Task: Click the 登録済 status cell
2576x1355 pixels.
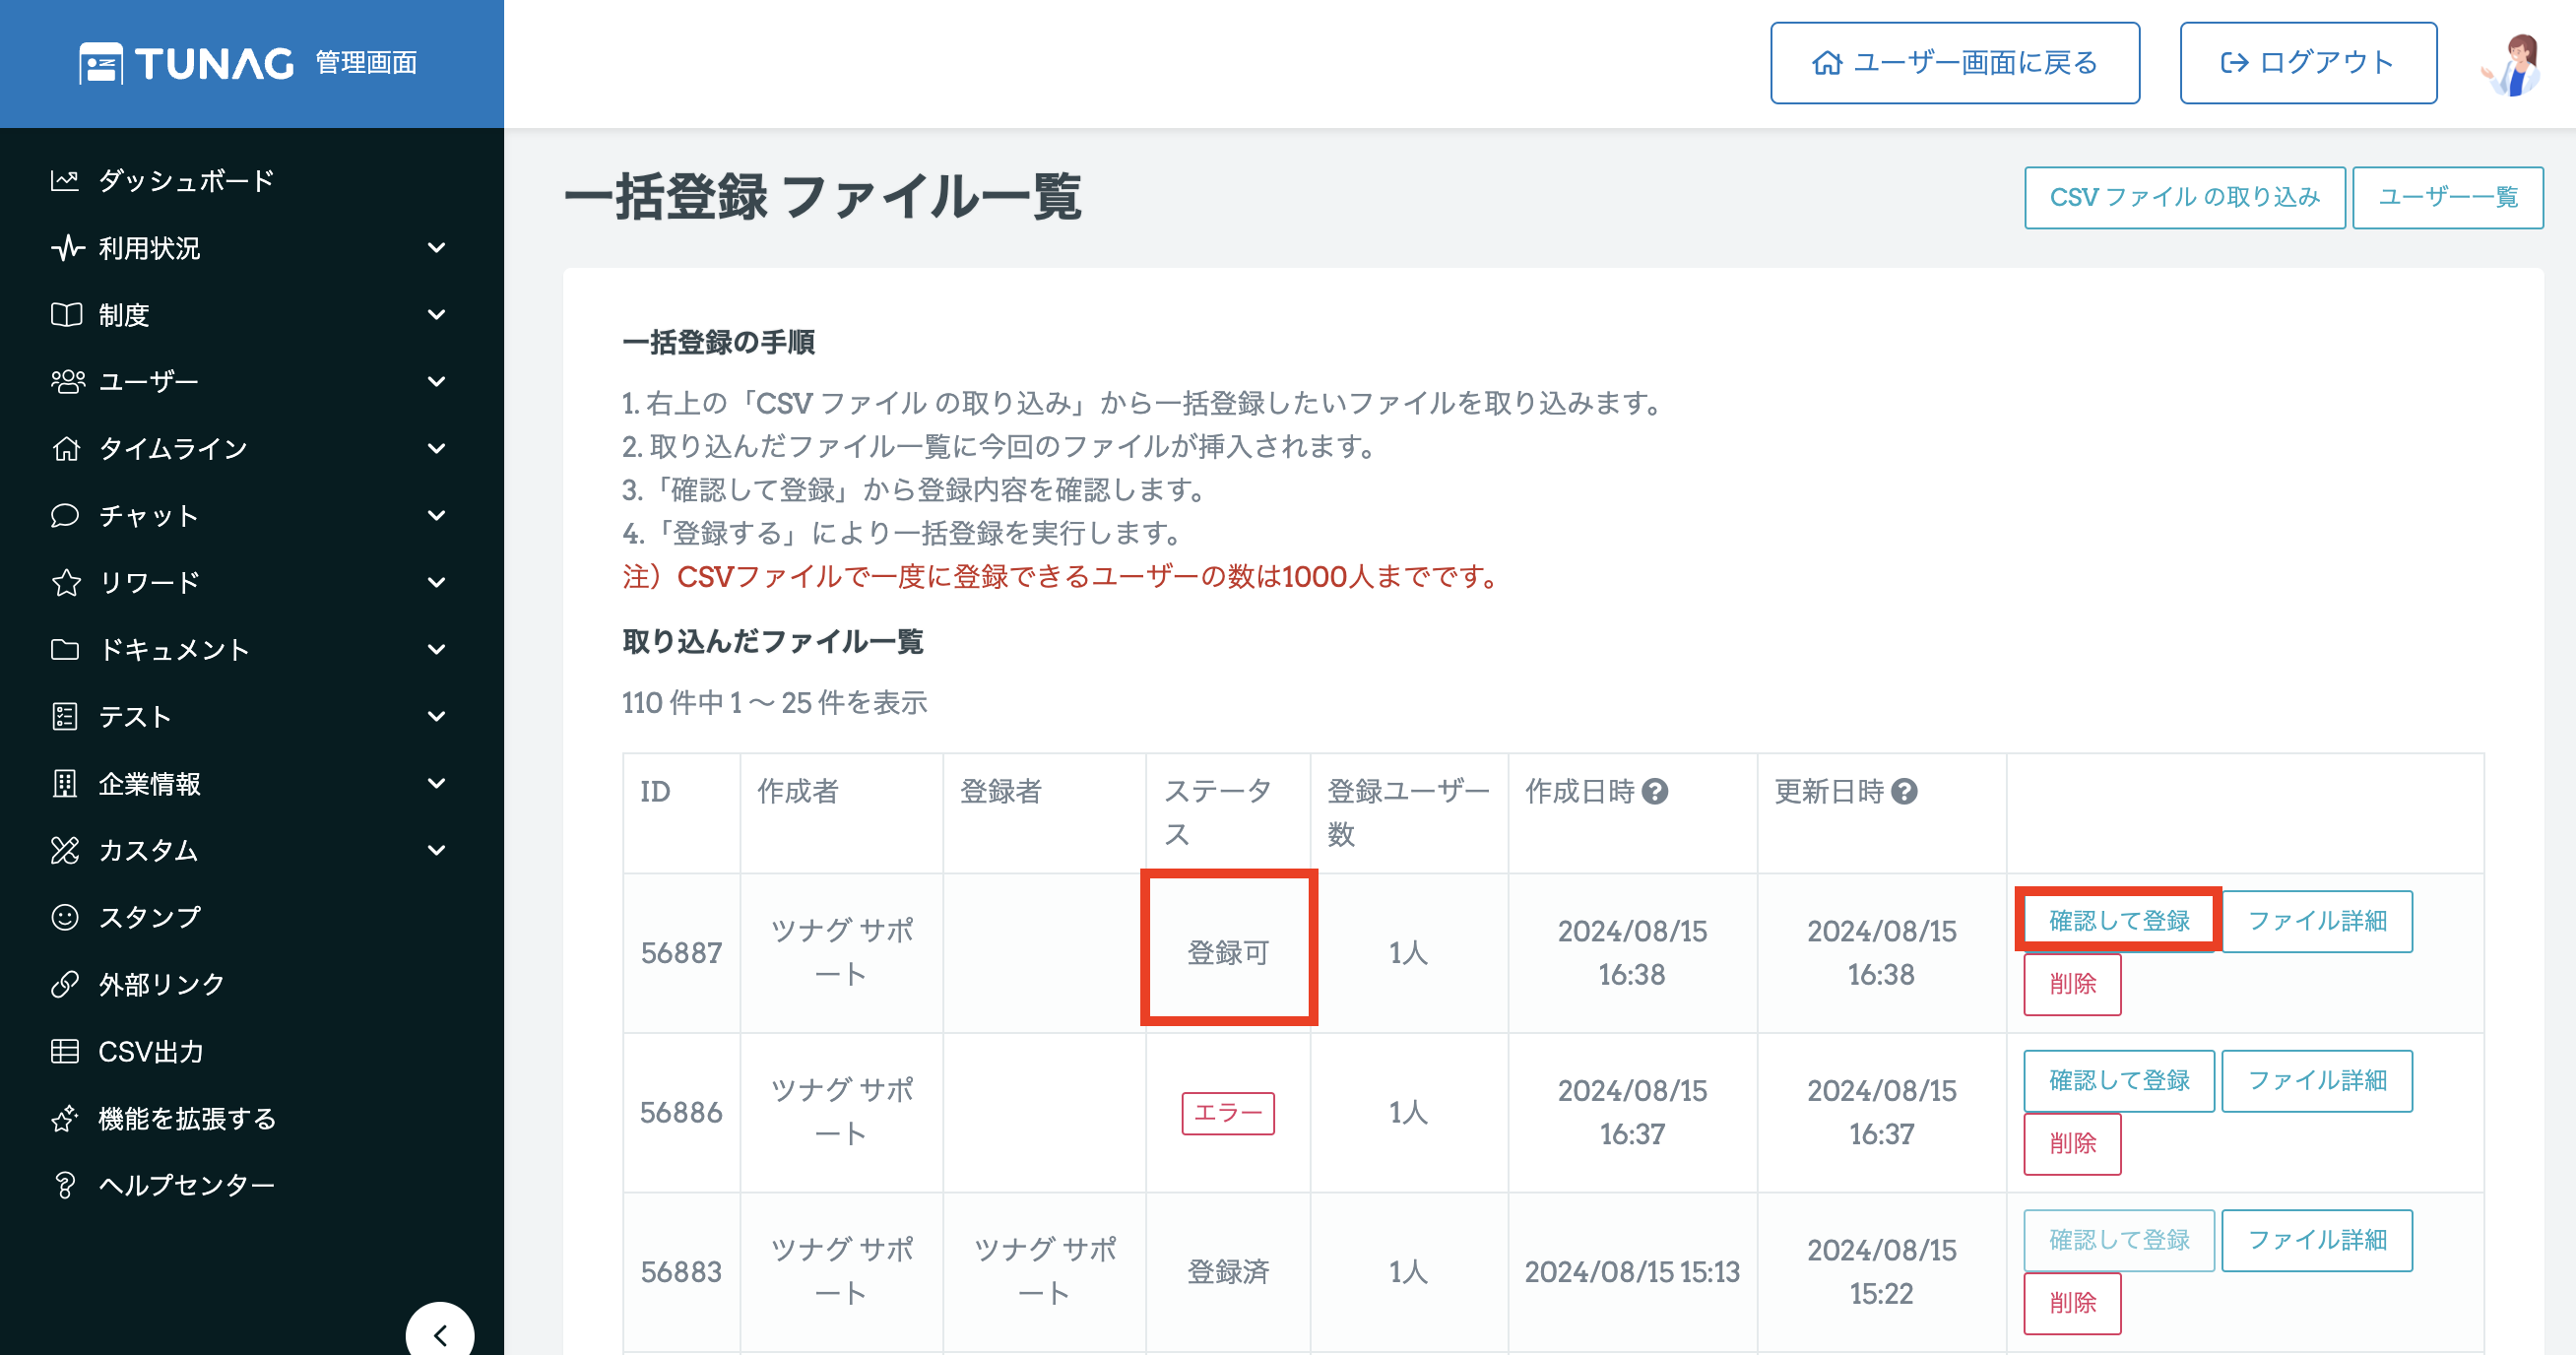Action: [1228, 1272]
